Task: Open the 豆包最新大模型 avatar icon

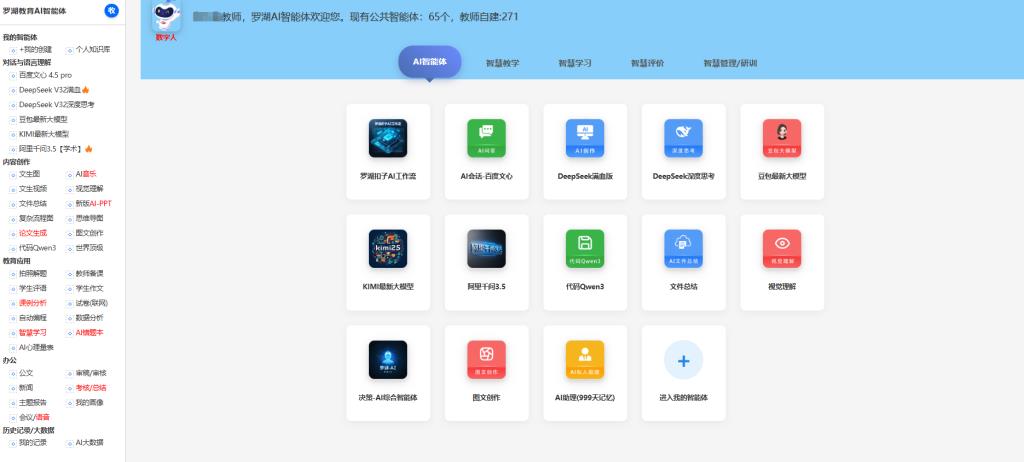Action: click(x=782, y=138)
